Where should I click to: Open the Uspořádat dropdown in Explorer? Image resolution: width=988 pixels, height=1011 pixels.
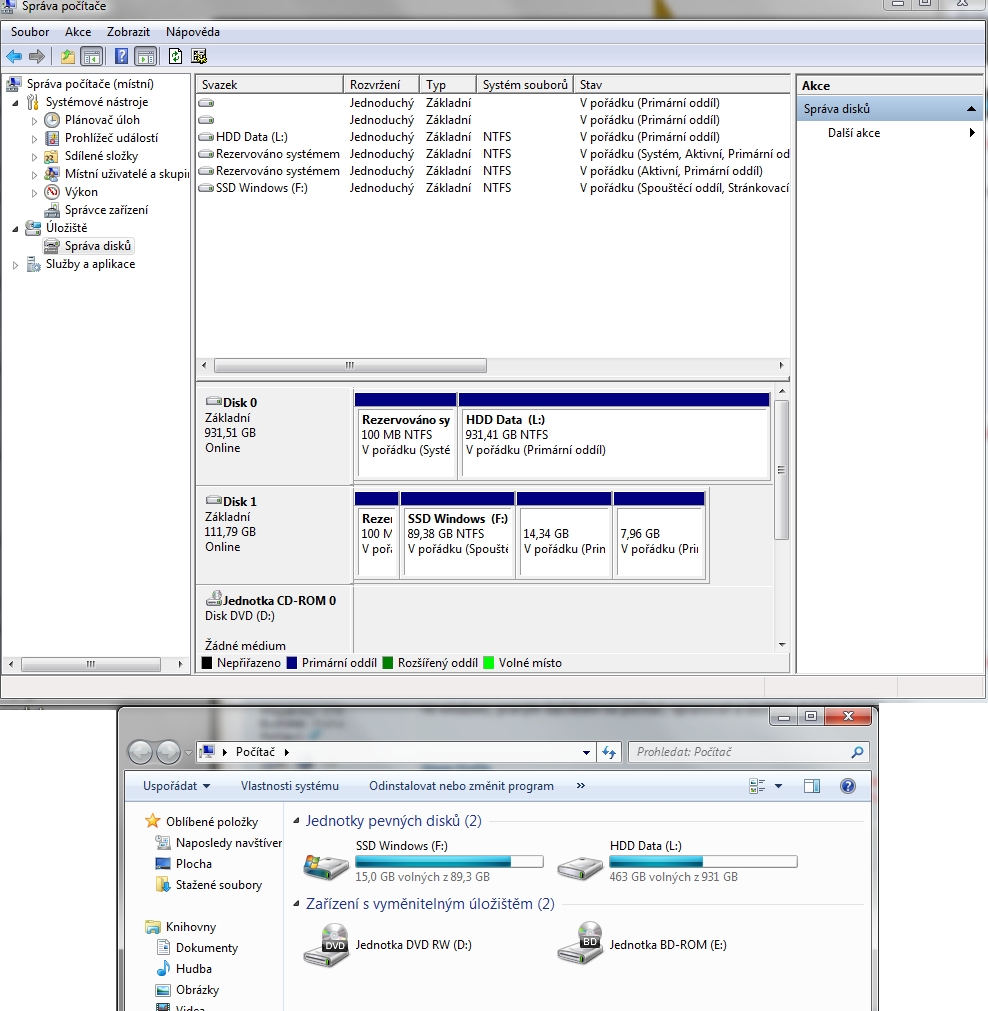(x=176, y=786)
